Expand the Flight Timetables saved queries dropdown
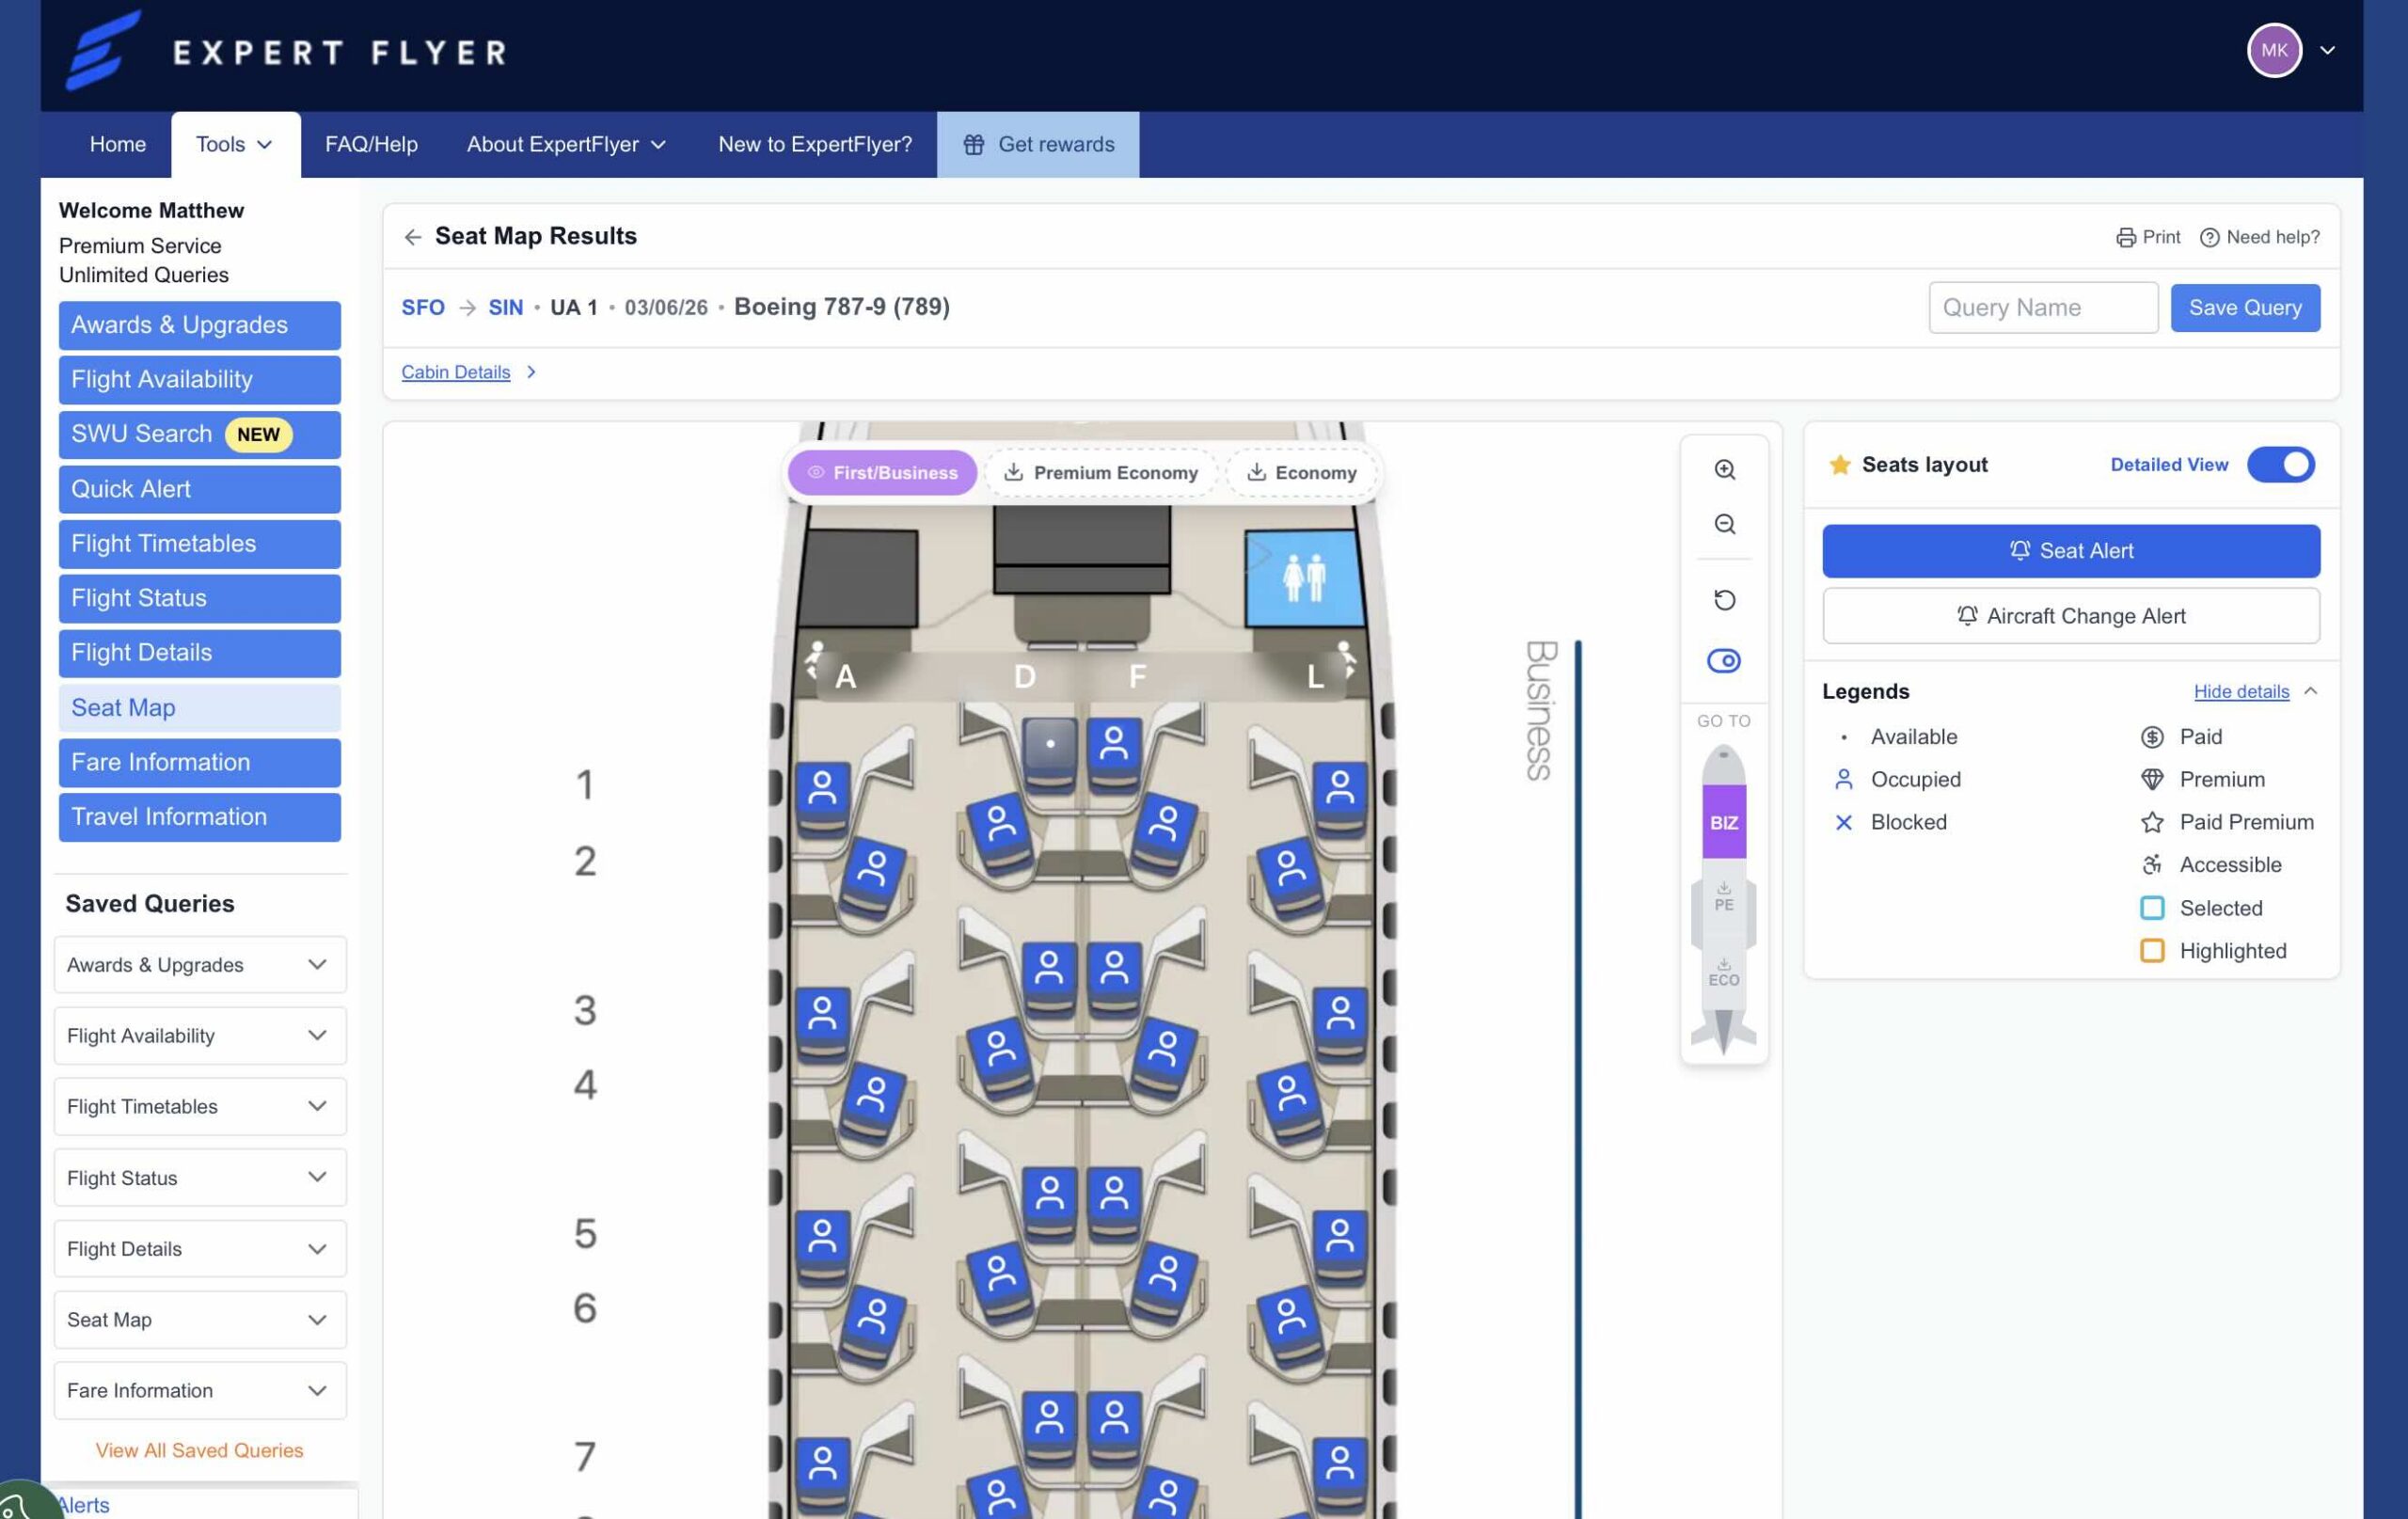 (200, 1106)
